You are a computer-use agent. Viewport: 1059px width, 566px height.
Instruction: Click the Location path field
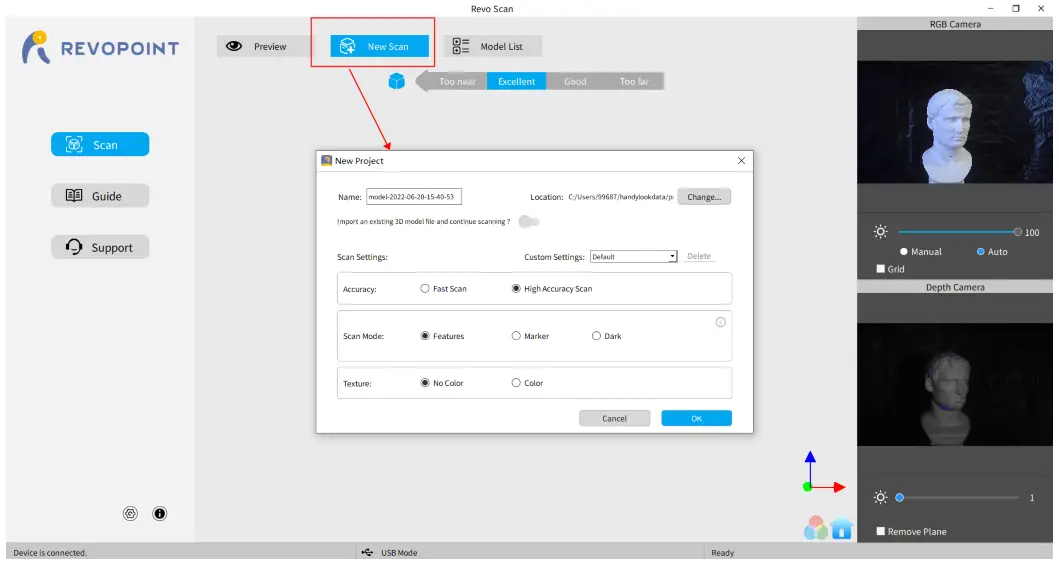tap(621, 197)
